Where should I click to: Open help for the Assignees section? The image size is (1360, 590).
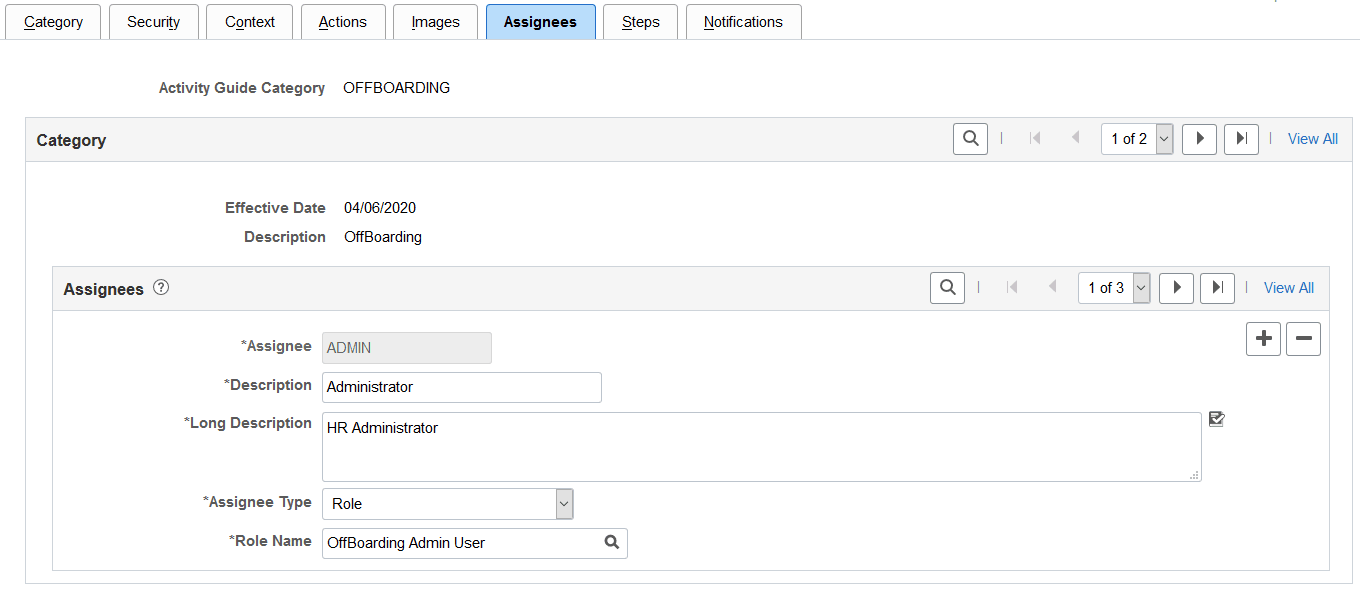(161, 288)
